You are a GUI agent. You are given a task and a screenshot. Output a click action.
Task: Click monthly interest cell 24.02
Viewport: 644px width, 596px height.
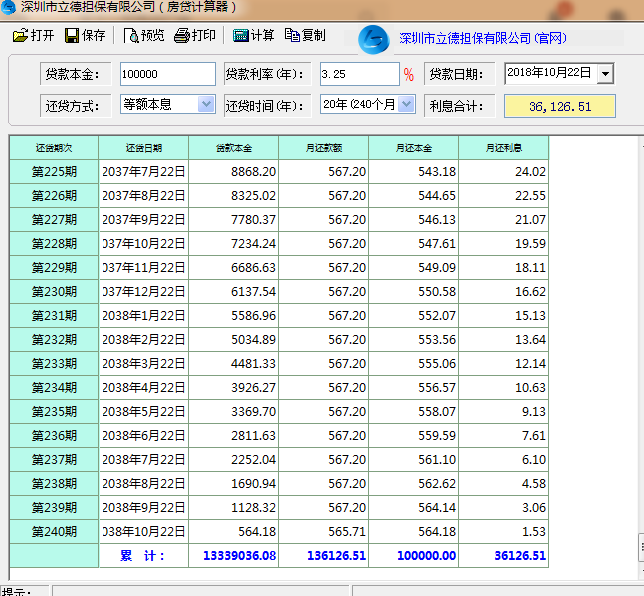[504, 172]
